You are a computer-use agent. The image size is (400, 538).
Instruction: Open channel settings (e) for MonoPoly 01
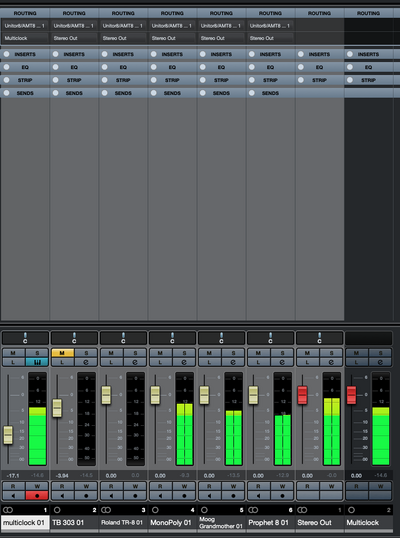[x=184, y=362]
